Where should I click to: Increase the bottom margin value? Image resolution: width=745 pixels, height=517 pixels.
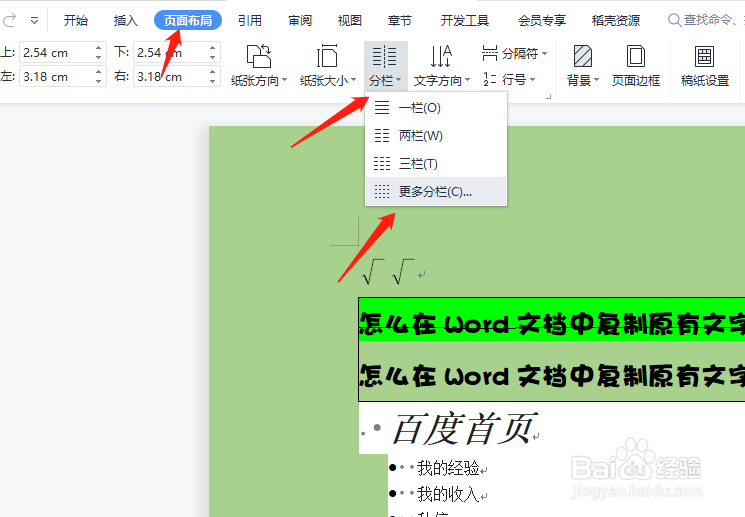tap(212, 48)
